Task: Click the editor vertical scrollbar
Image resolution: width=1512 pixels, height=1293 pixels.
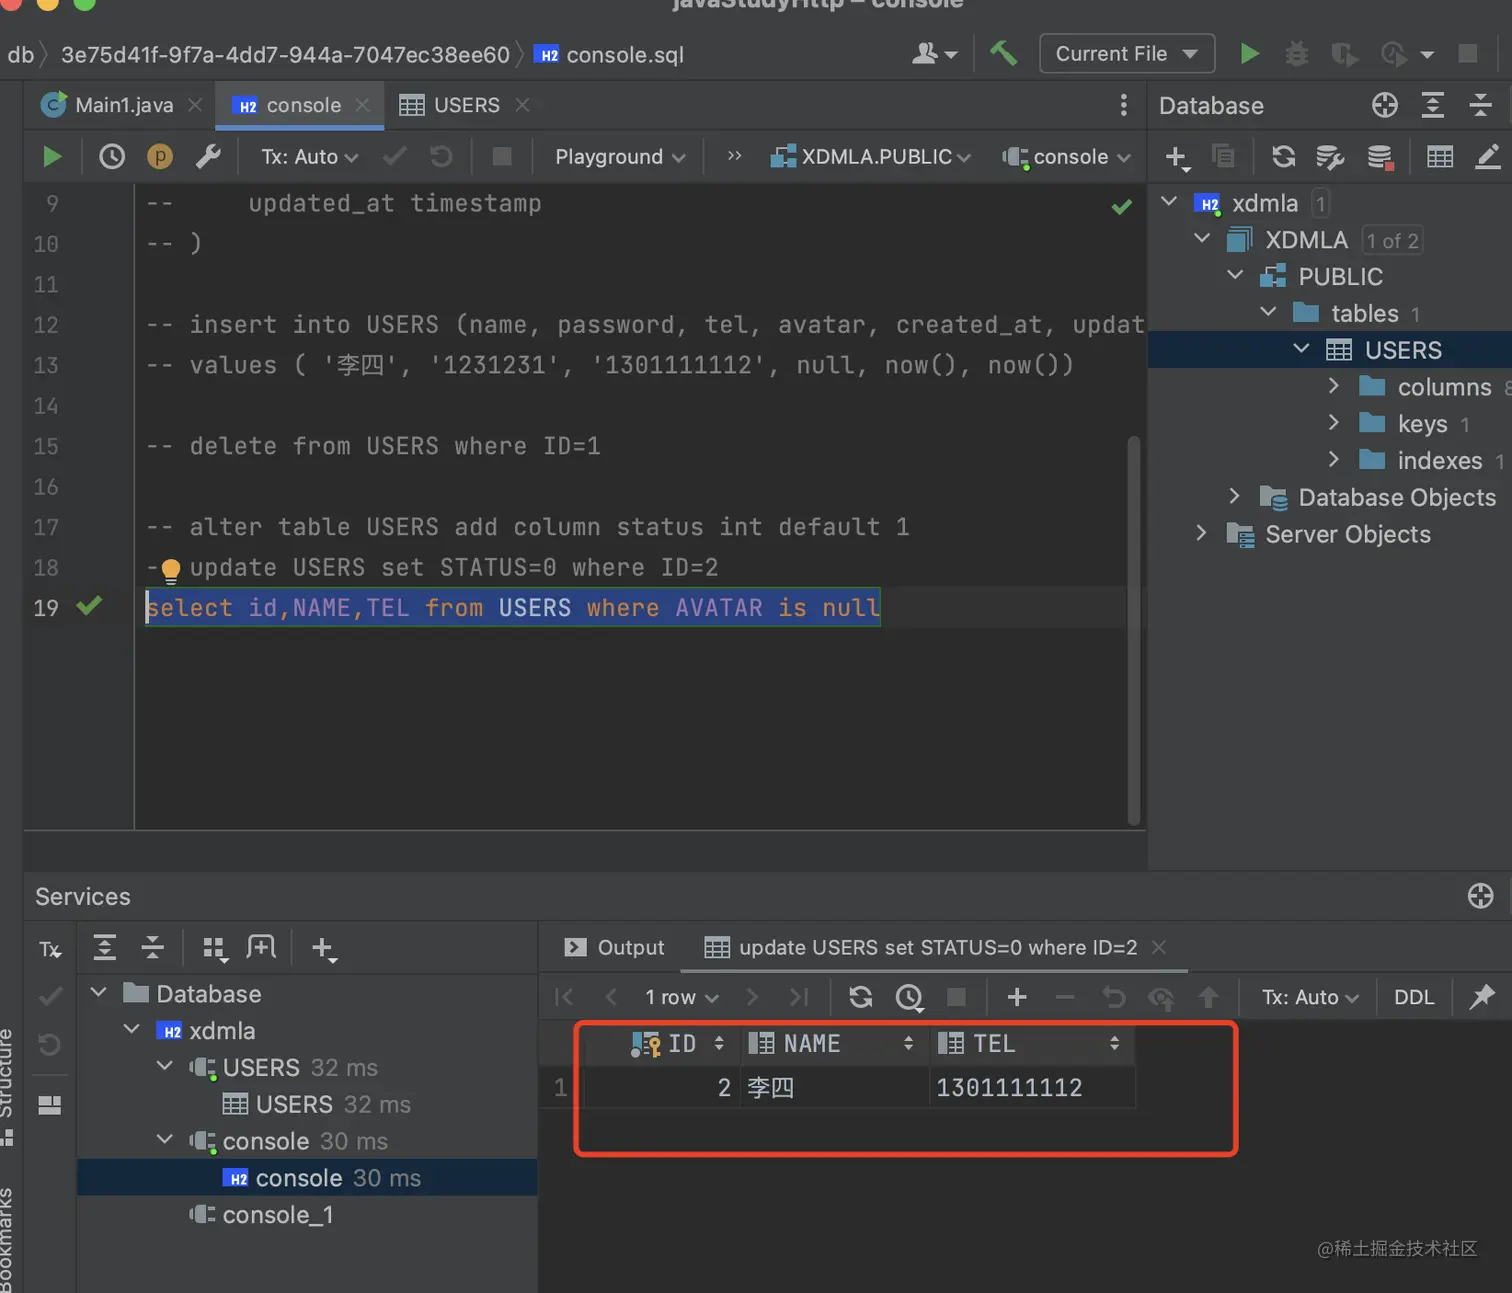Action: (x=1134, y=630)
